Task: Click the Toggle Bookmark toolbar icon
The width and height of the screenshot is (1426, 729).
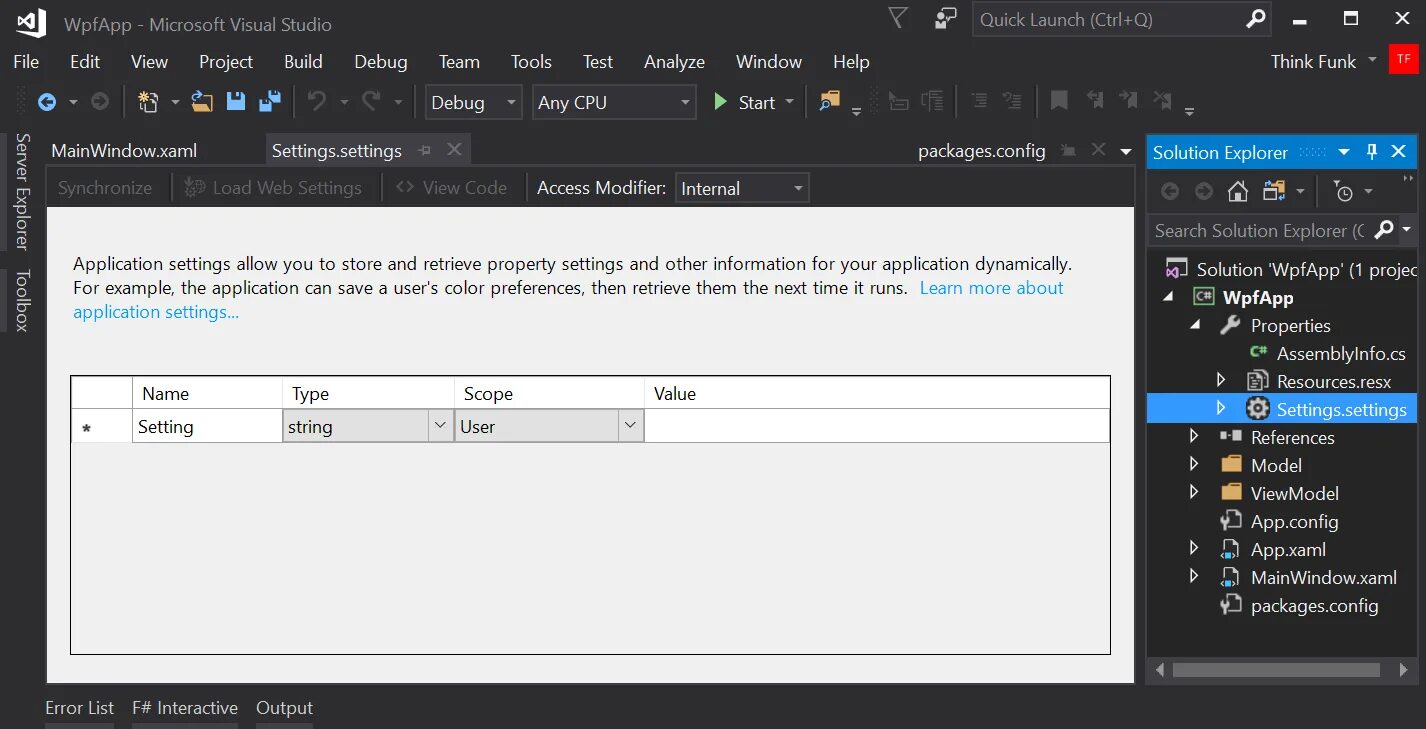Action: tap(1059, 101)
